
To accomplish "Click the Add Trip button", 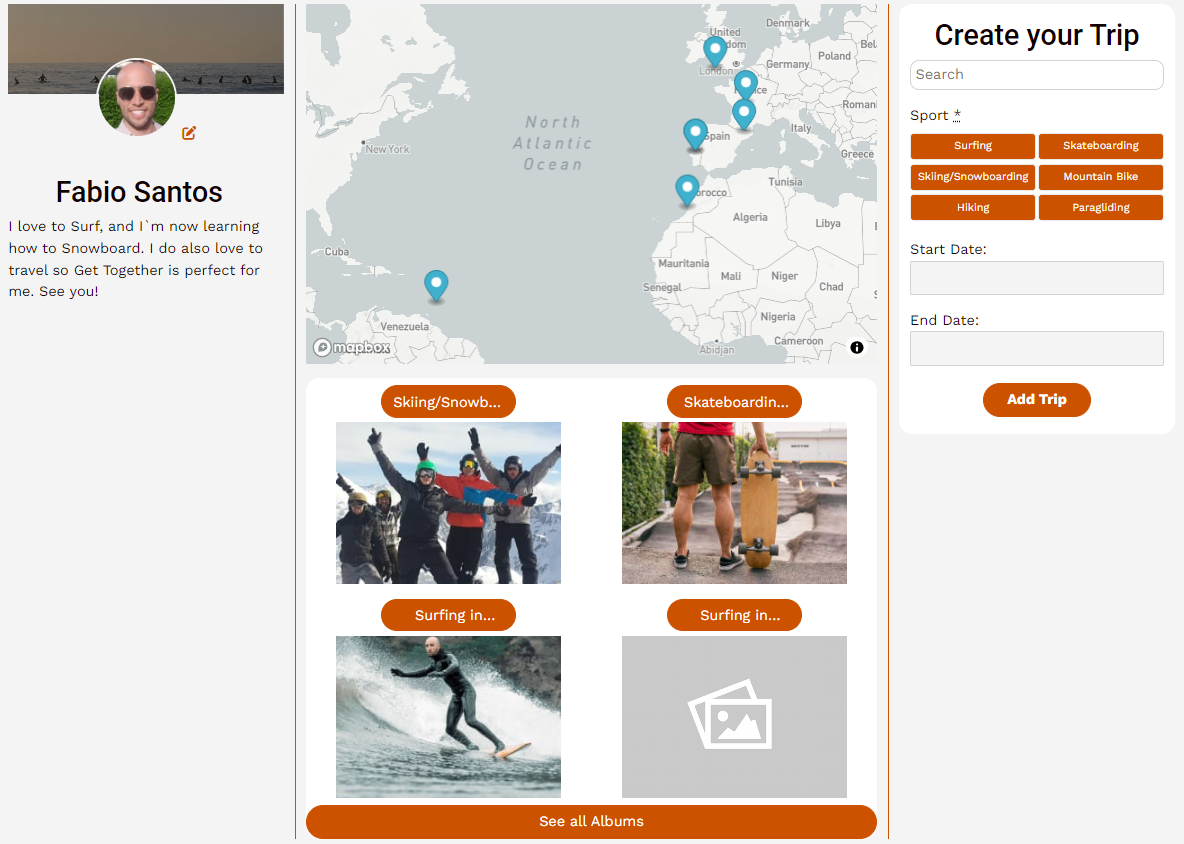I will pos(1036,399).
